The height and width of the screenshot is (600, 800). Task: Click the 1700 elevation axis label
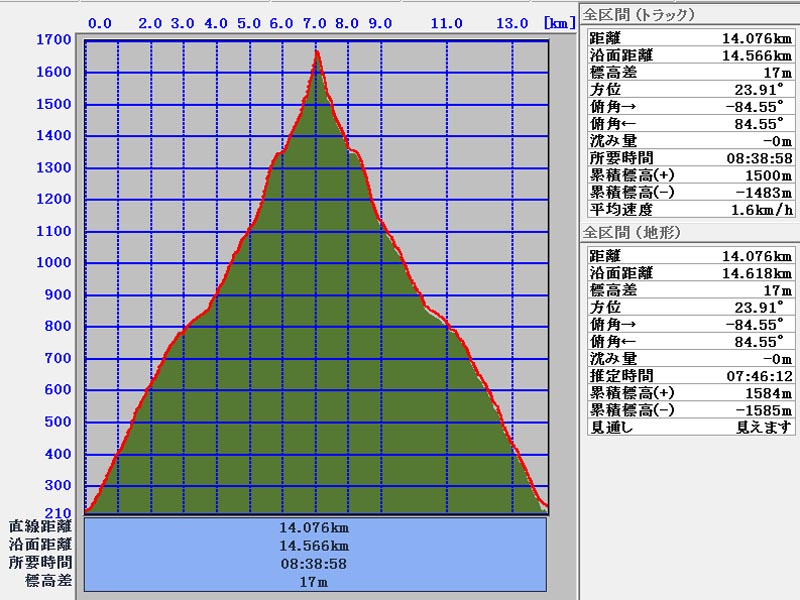point(52,40)
